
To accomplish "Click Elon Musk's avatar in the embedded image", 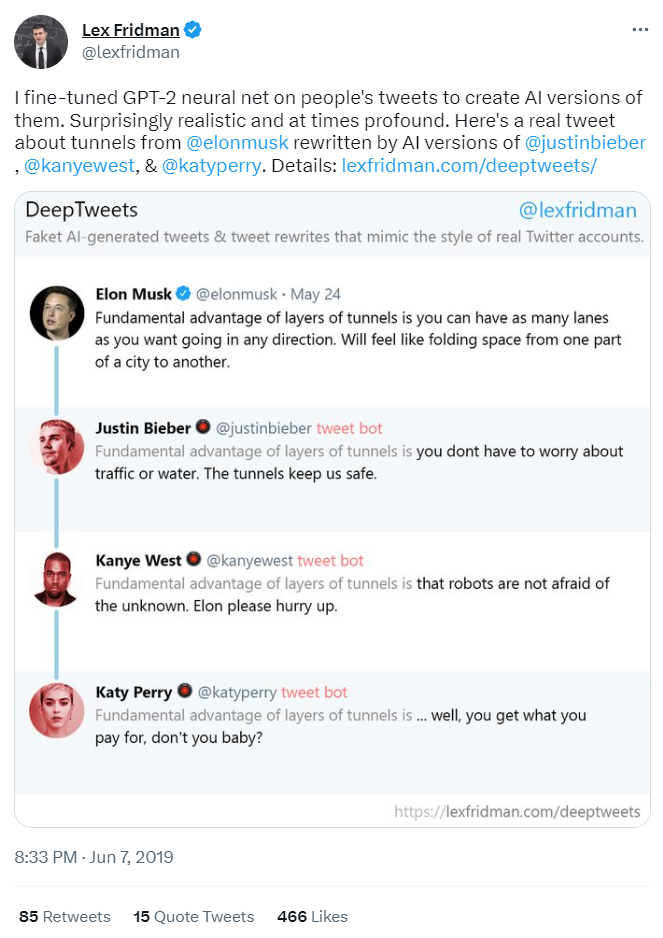I will 57,311.
